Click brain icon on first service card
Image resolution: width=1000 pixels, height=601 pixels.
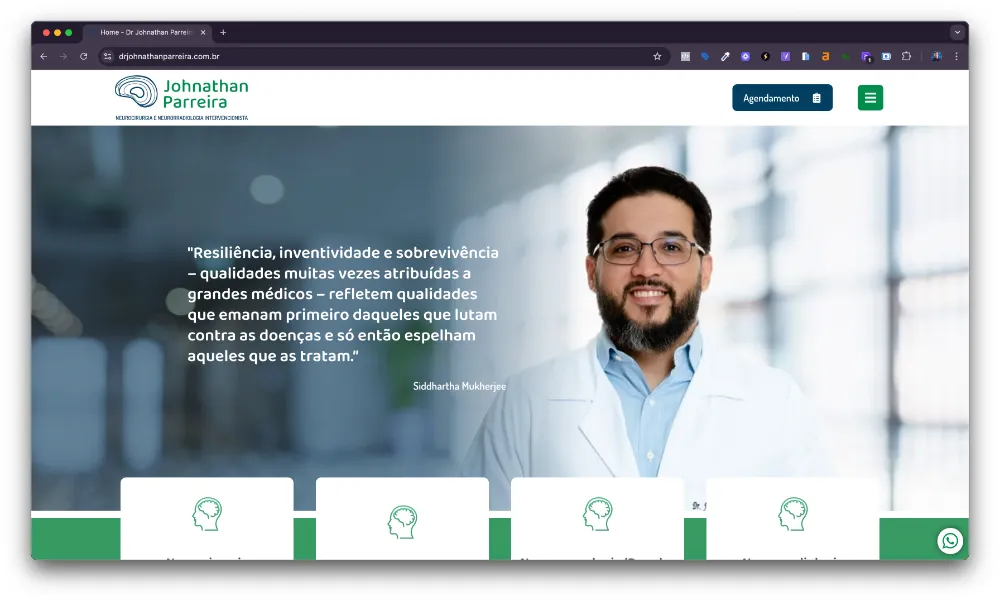[x=207, y=514]
